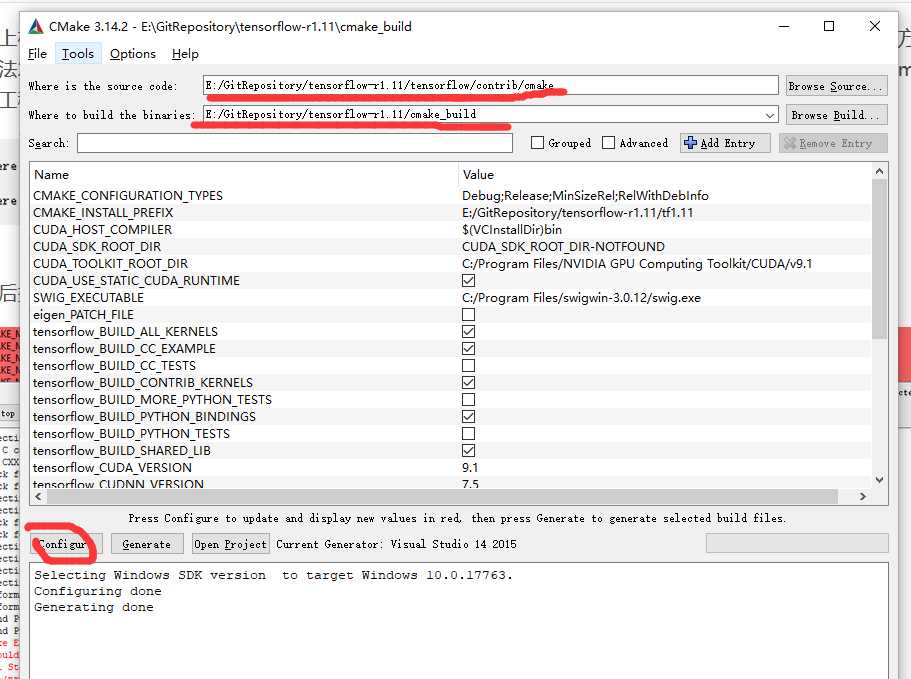Click the vertical scrollbar thumb of entries list

tap(879, 258)
